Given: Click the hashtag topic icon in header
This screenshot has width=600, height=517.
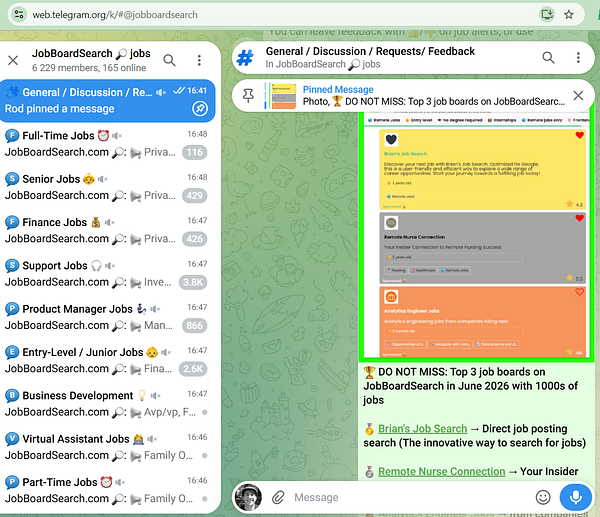Looking at the screenshot, I should click(245, 58).
